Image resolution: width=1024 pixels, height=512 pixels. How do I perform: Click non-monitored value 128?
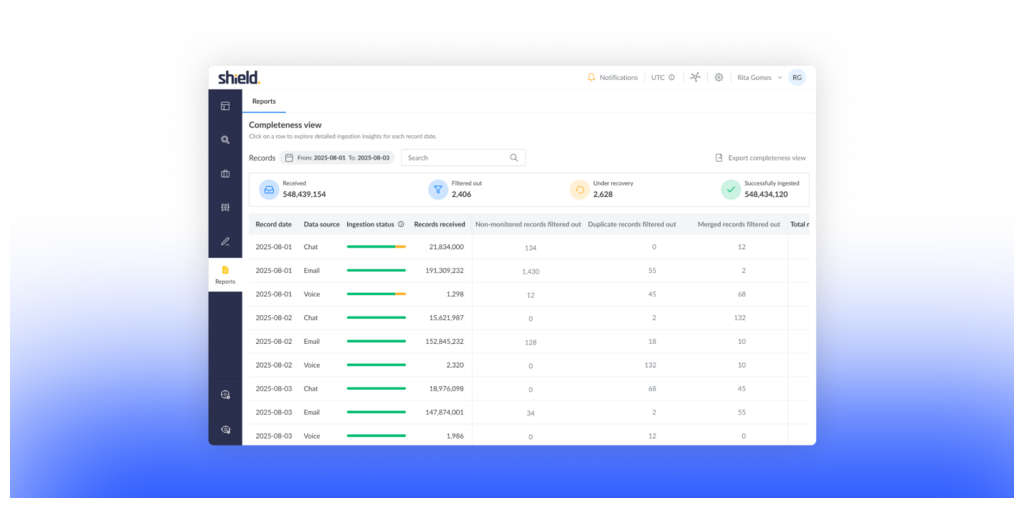coord(530,342)
